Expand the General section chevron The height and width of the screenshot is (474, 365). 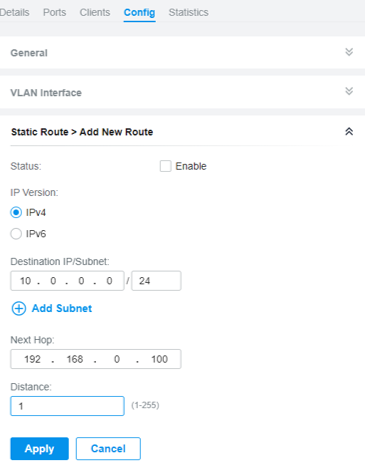(349, 52)
